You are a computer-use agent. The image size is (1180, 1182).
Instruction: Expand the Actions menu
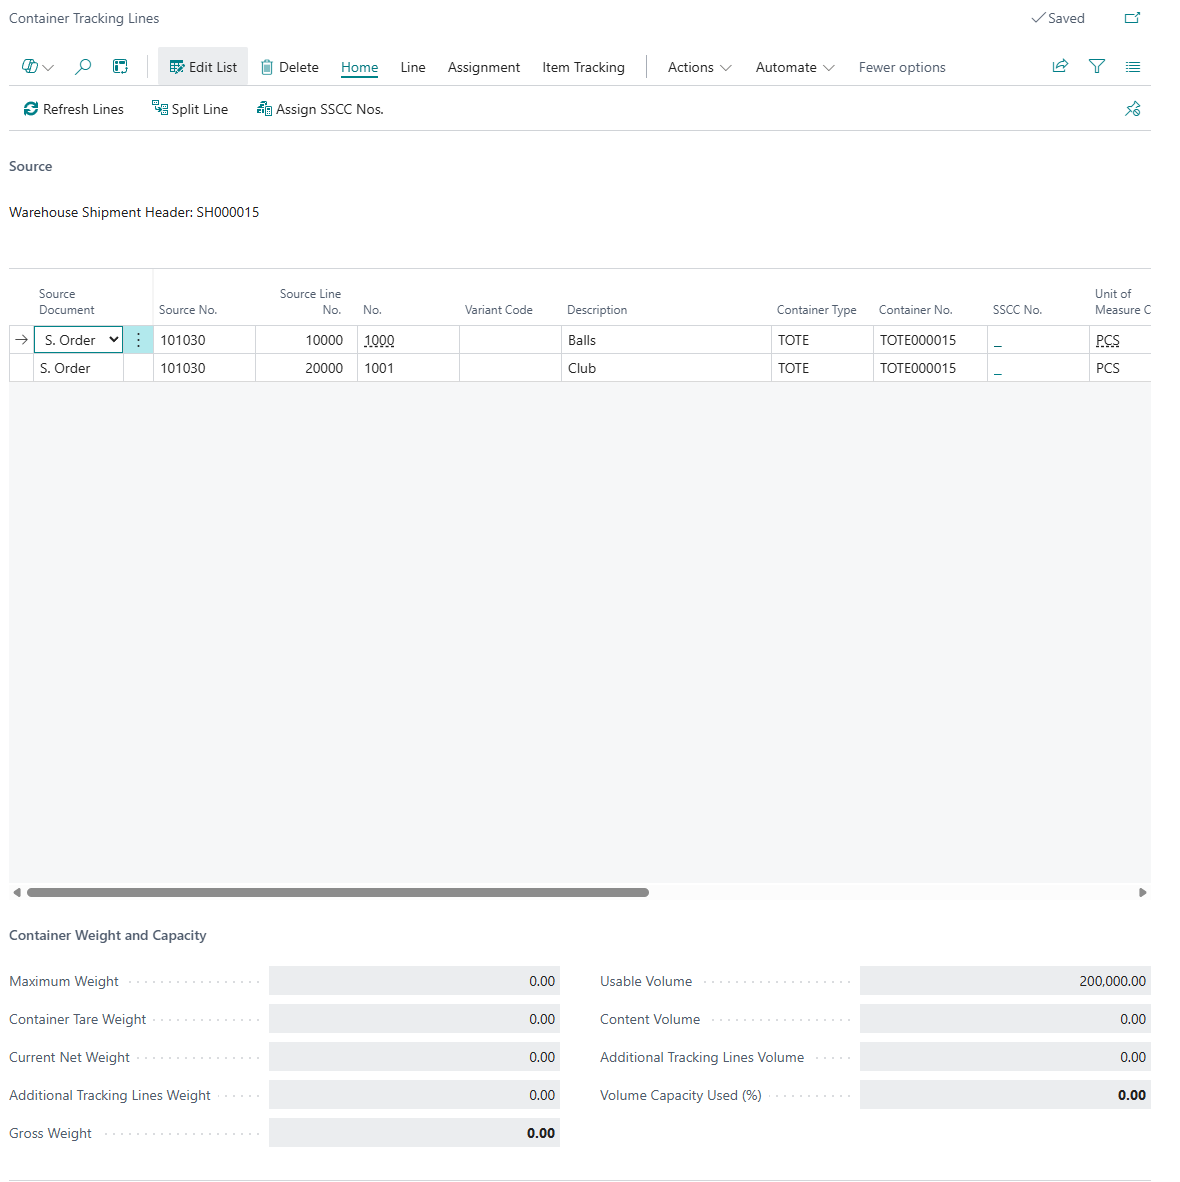tap(699, 67)
